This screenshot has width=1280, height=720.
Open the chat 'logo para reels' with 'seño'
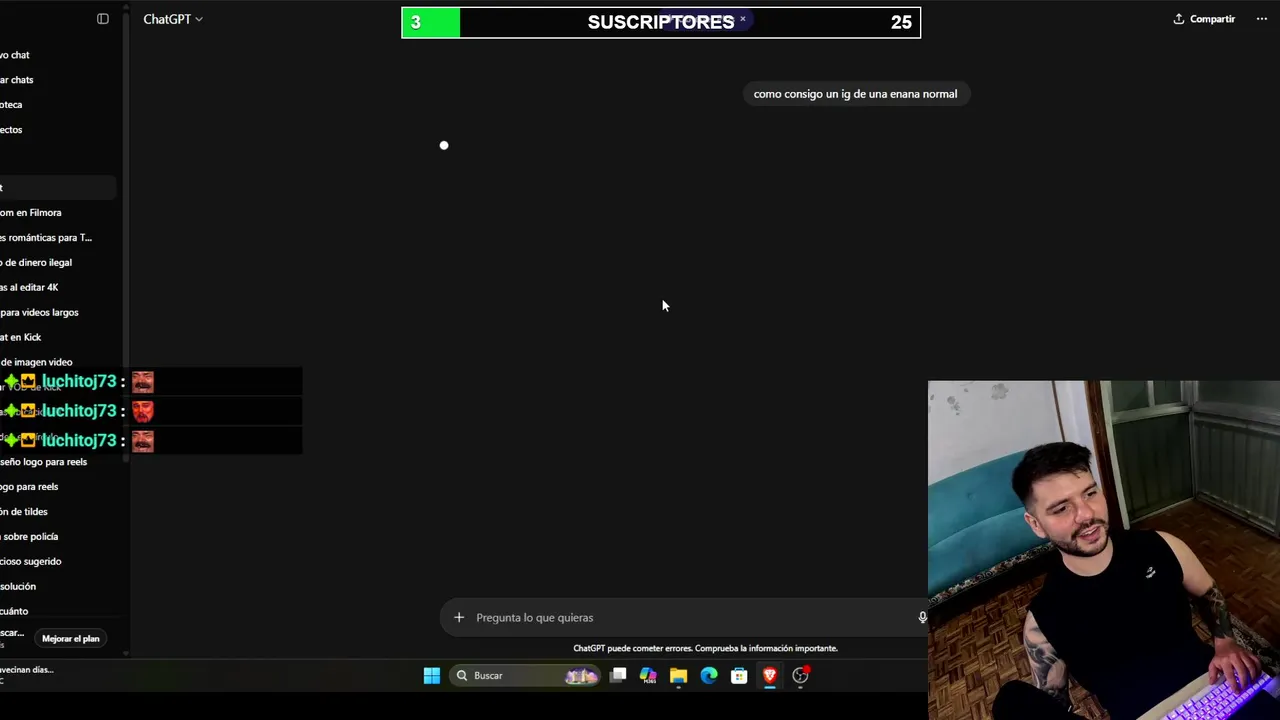(44, 462)
